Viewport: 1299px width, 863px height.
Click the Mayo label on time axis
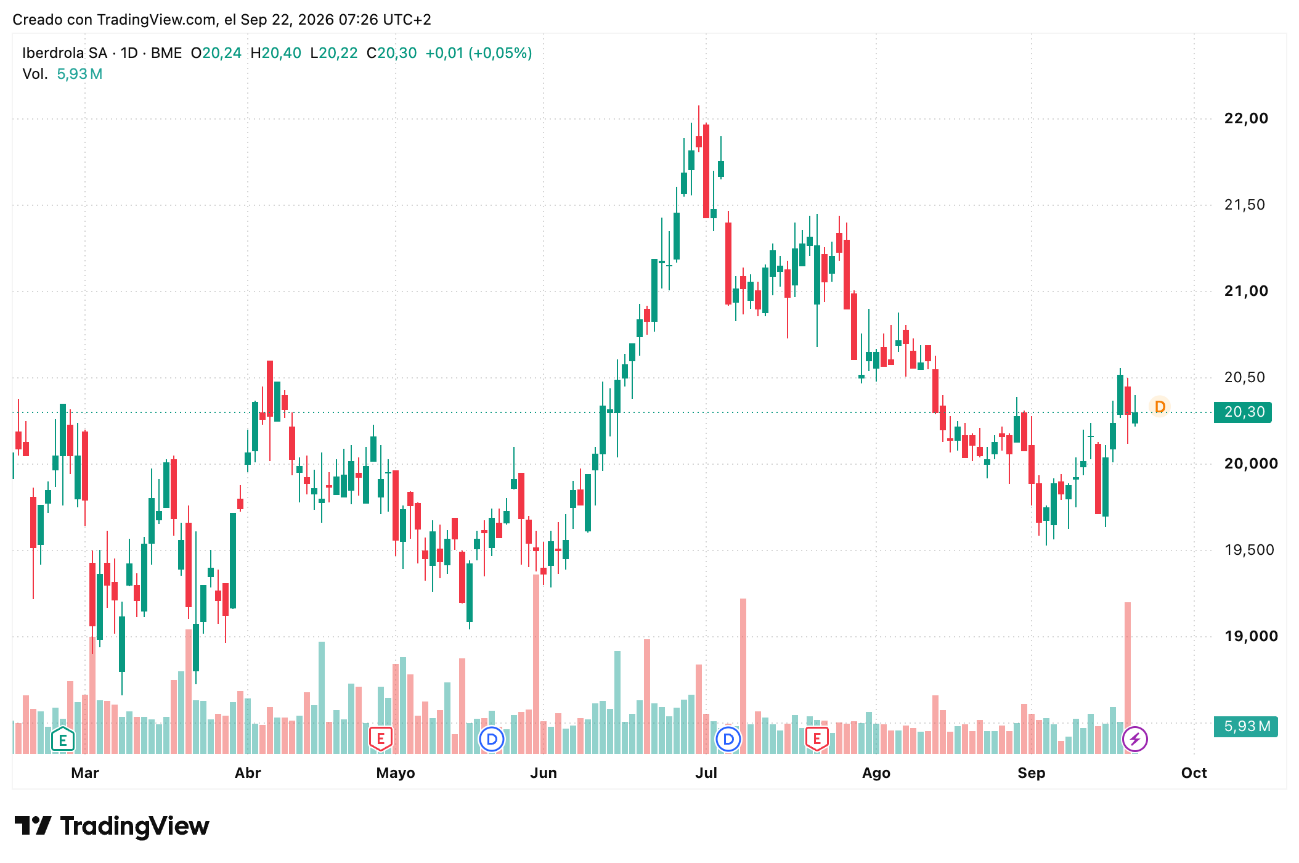tap(395, 773)
